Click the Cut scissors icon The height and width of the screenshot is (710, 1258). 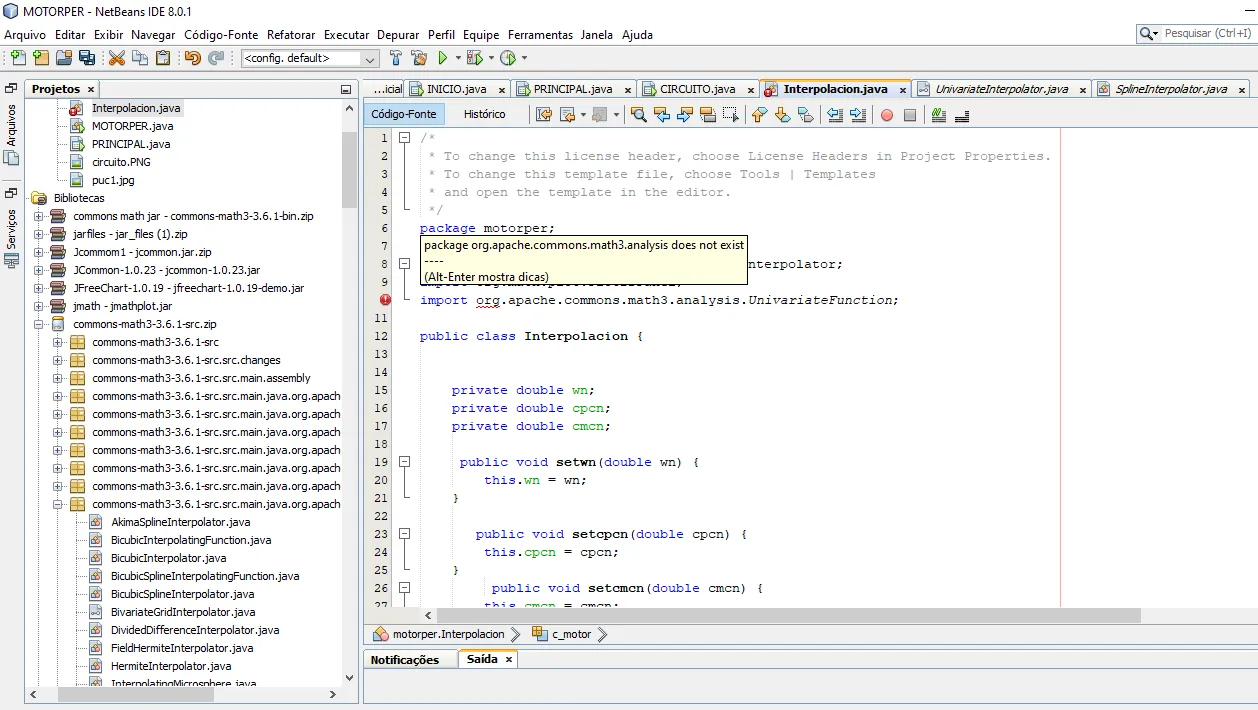(x=116, y=58)
